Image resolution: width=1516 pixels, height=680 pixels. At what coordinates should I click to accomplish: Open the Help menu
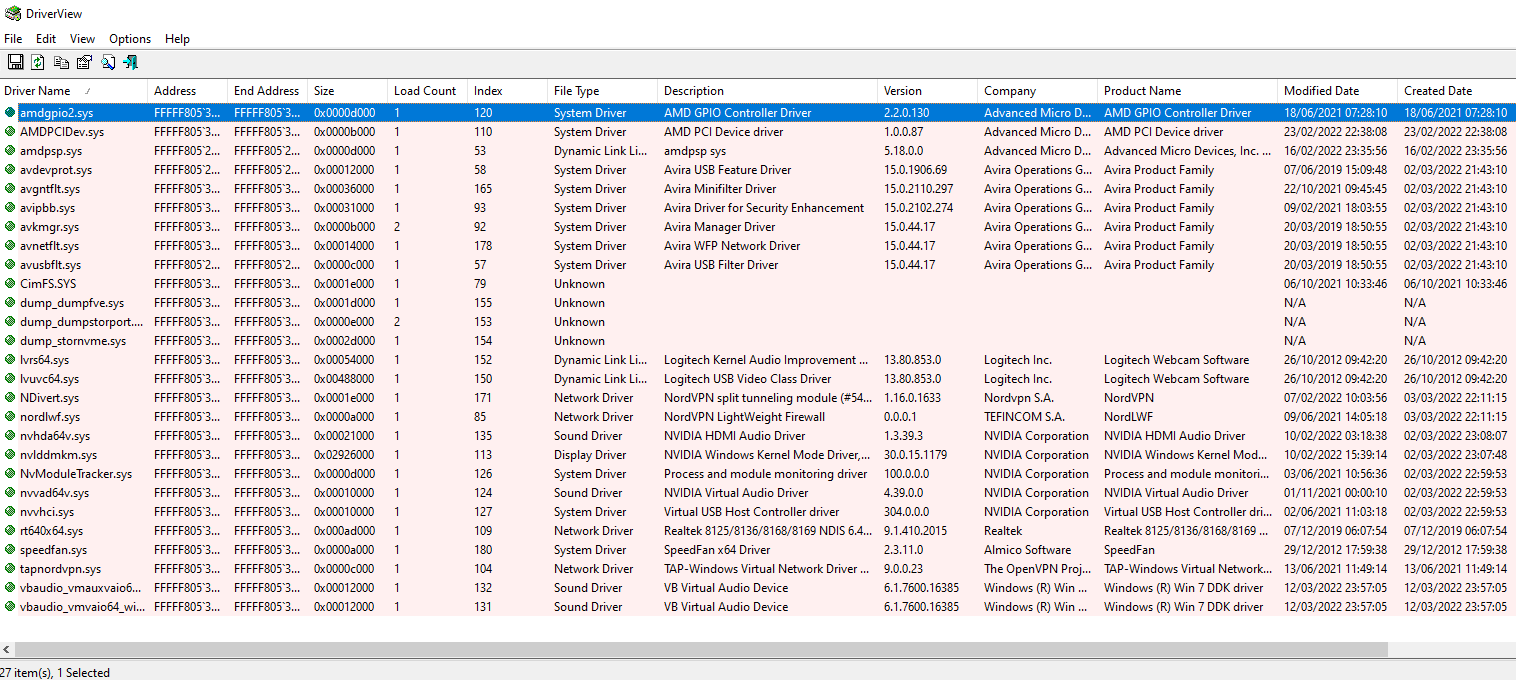[x=177, y=39]
